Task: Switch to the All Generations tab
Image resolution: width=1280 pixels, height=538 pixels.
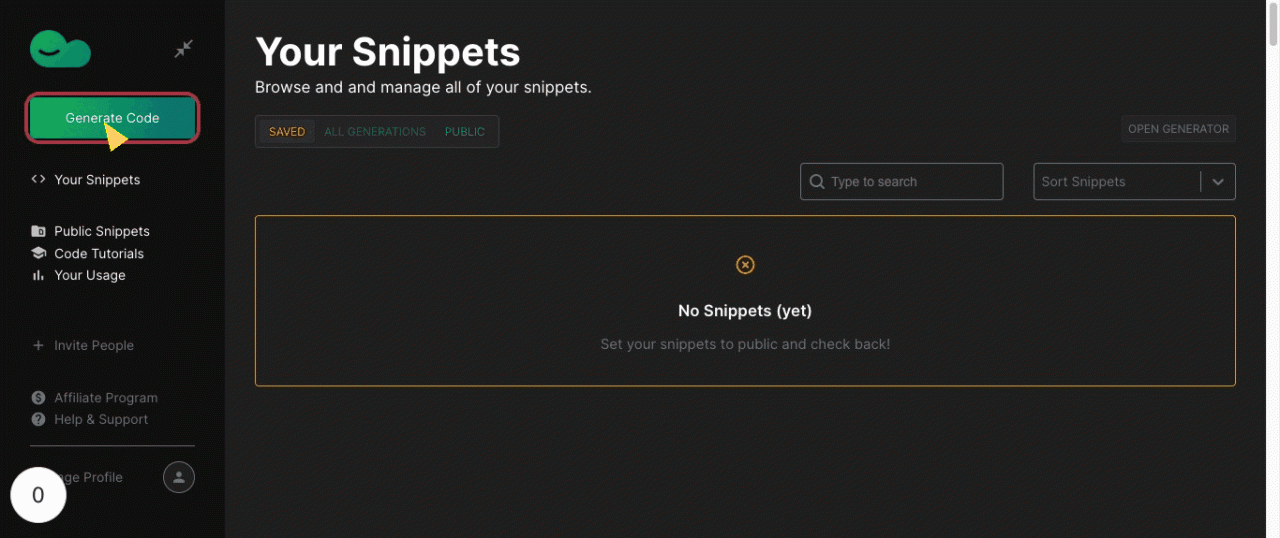Action: tap(375, 132)
